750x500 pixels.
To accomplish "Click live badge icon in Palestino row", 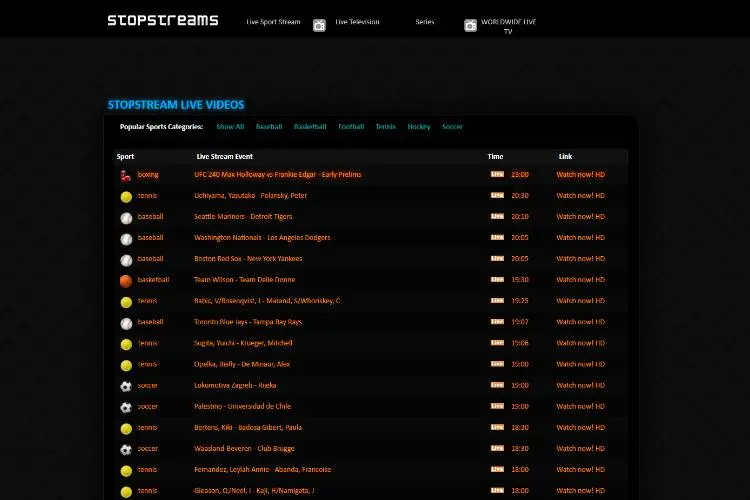I will [x=497, y=406].
